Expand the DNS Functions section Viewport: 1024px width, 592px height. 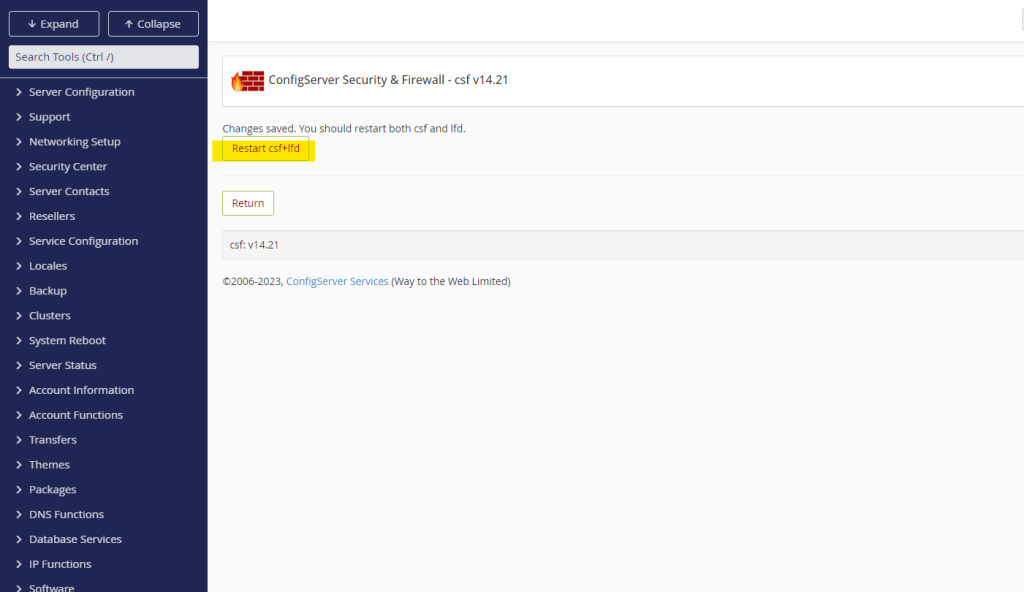(66, 514)
